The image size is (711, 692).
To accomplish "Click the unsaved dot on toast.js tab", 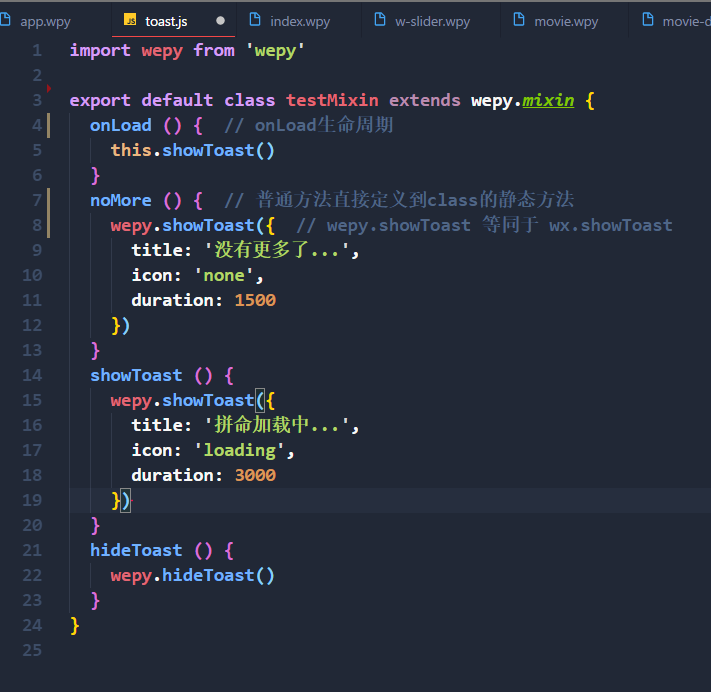I will click(220, 20).
